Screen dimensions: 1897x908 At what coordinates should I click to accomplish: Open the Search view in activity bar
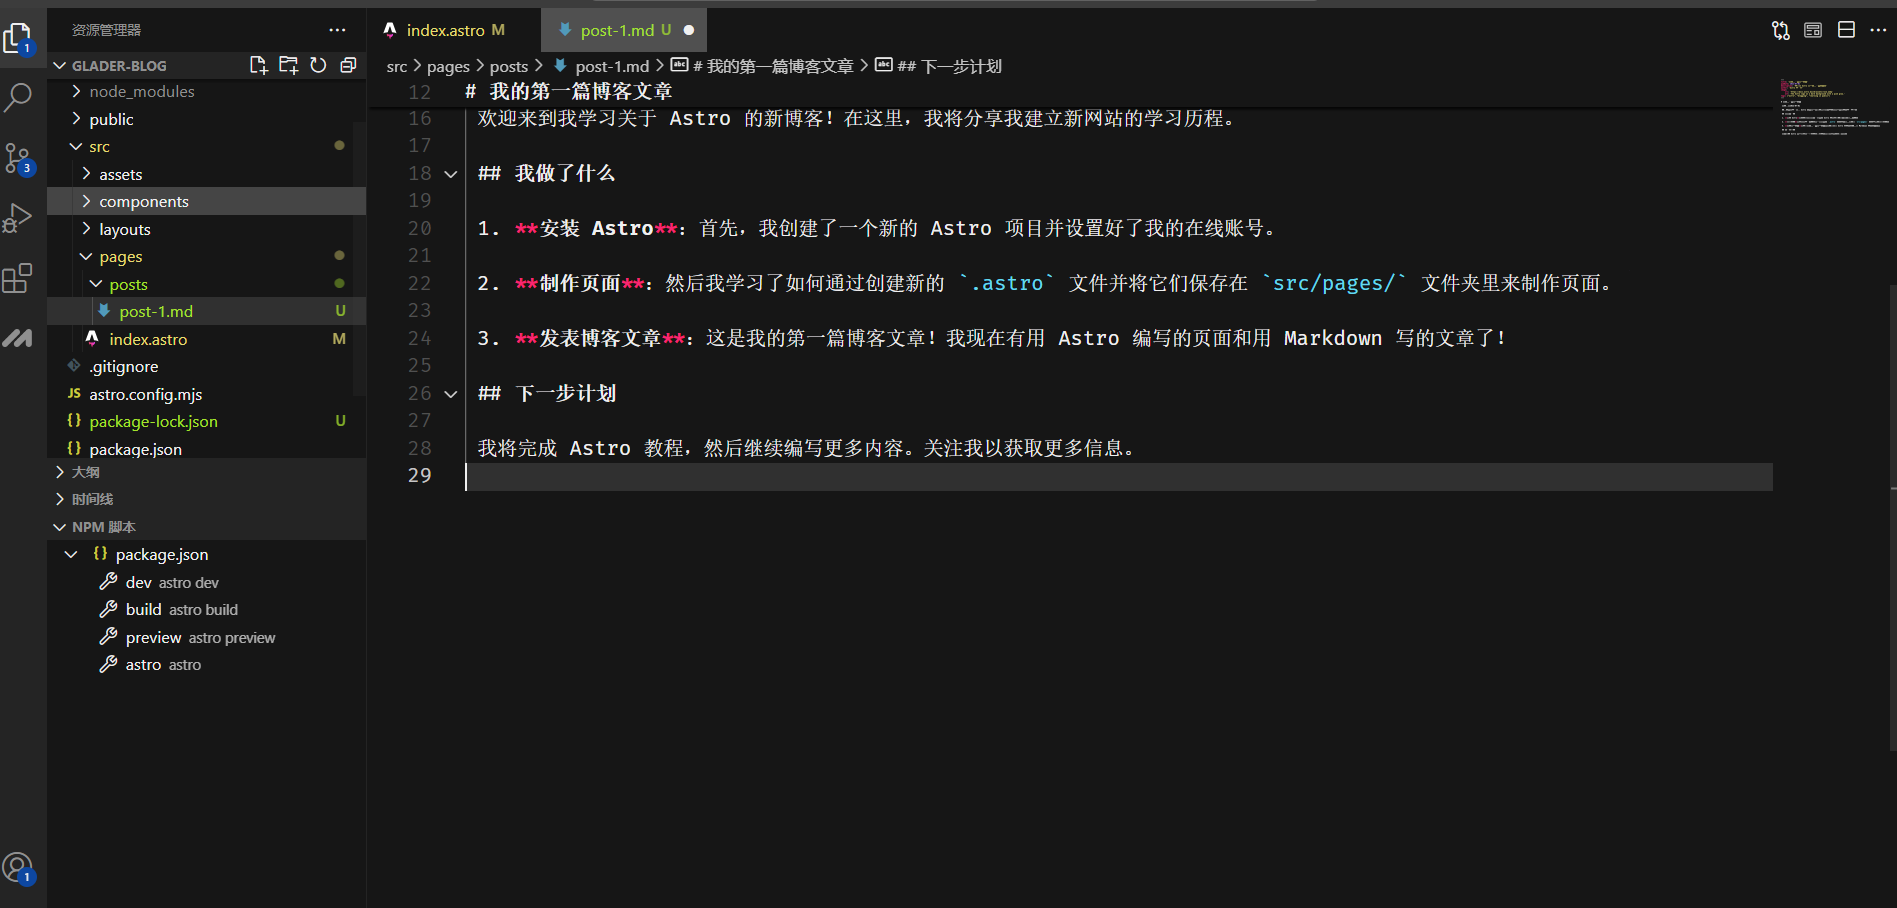(18, 98)
